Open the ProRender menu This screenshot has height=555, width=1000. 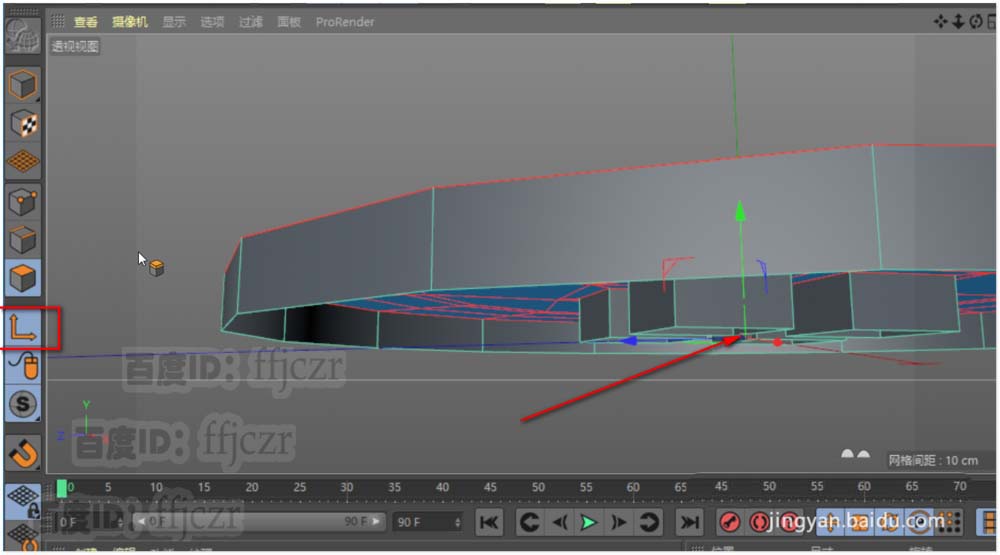(x=345, y=22)
